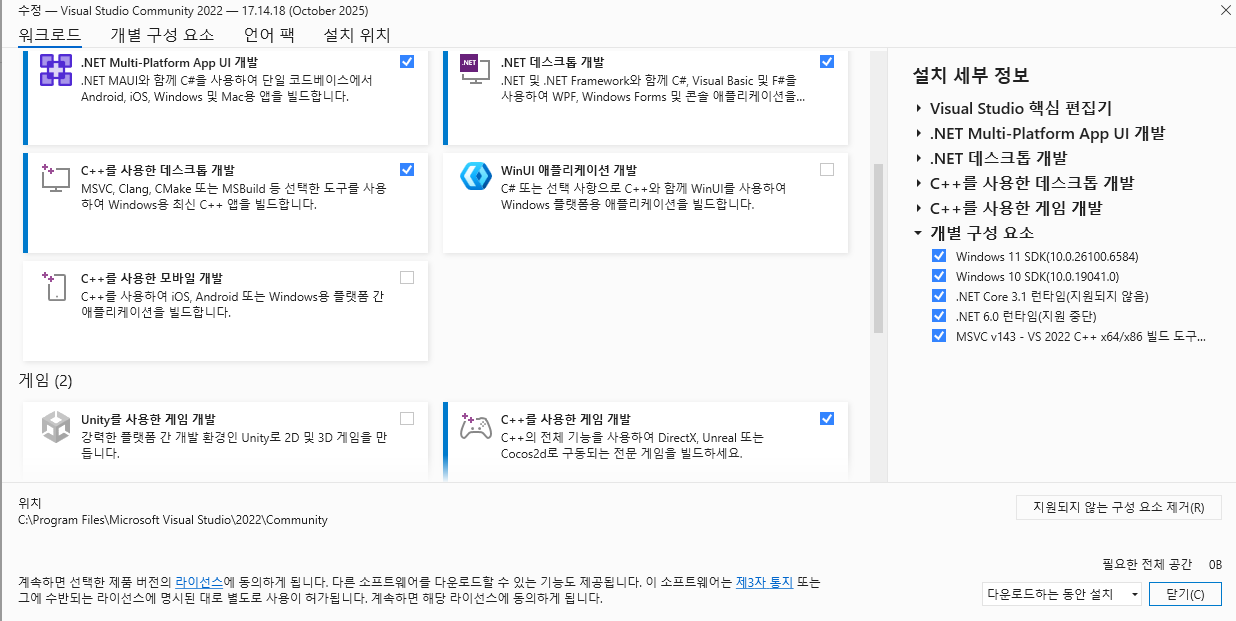1236x621 pixels.
Task: Click the 설치 세부 정보 heading
Action: pos(971,76)
